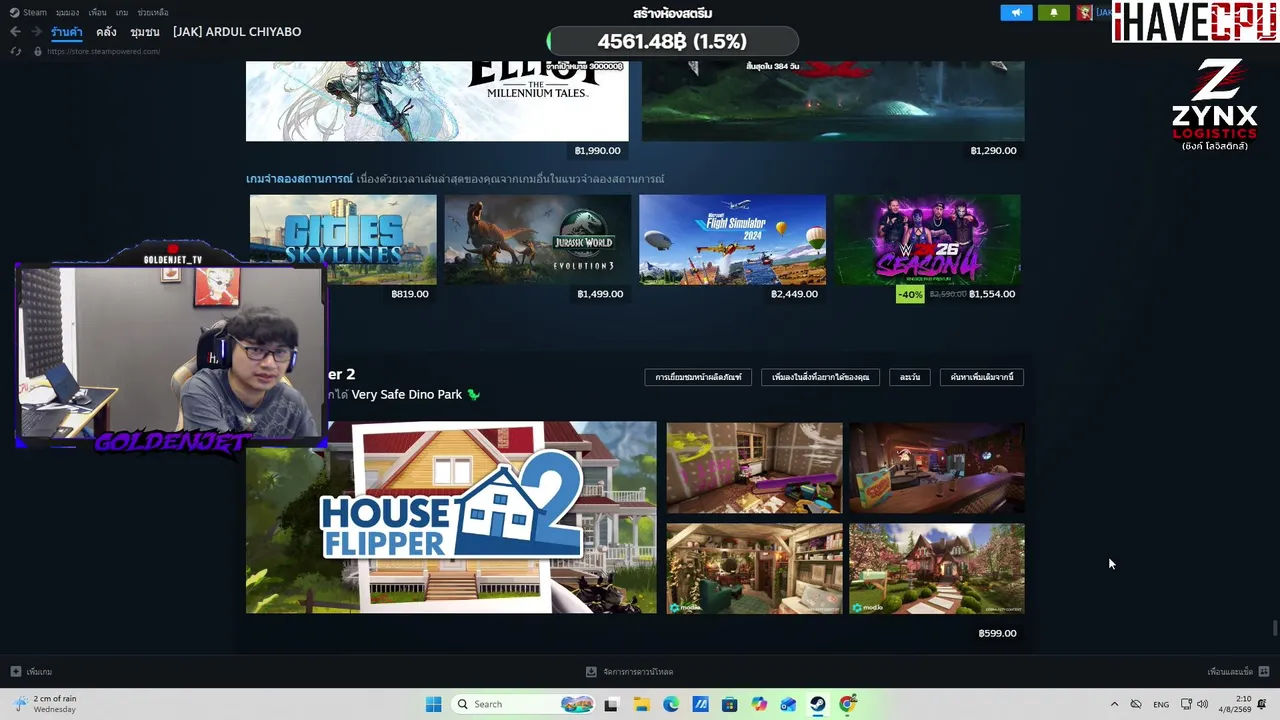Click the Steam icon on the taskbar
Viewport: 1280px width, 720px height.
[x=818, y=704]
